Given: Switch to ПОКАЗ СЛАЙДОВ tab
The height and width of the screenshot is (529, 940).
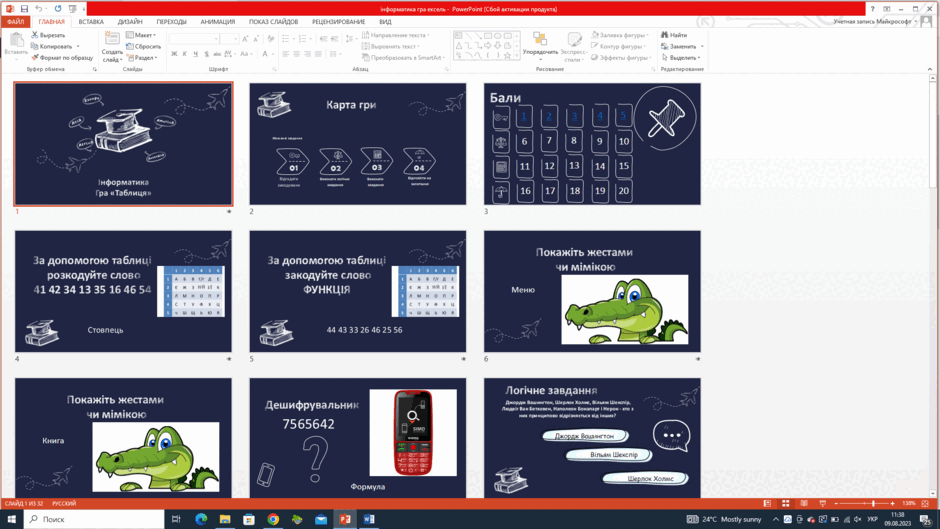Looking at the screenshot, I should point(273,22).
